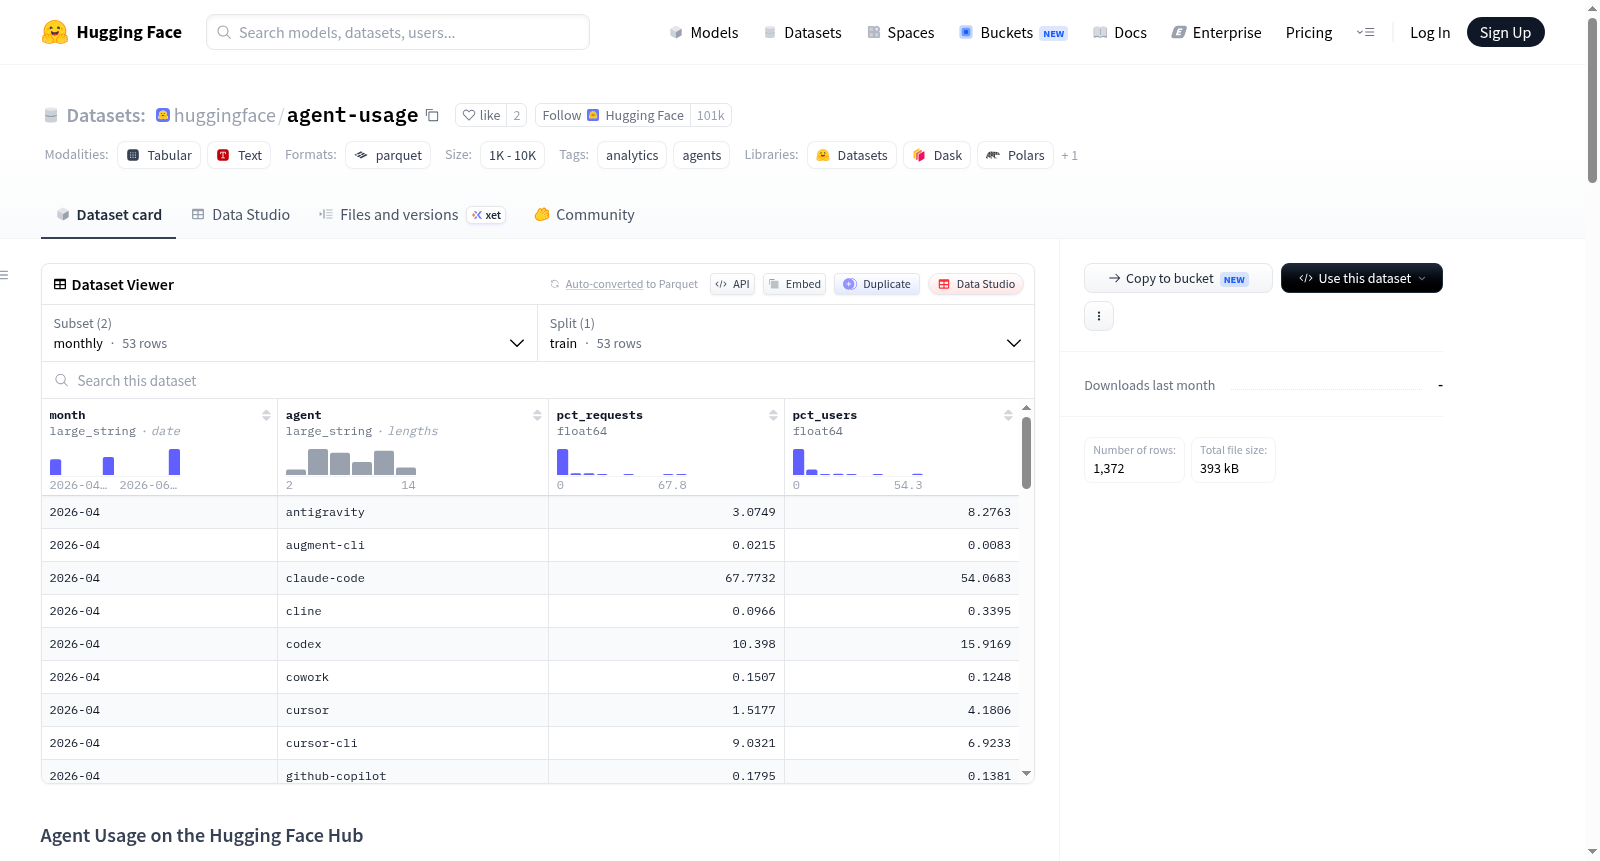Click the like count 2
The height and width of the screenshot is (861, 1600).
[516, 115]
